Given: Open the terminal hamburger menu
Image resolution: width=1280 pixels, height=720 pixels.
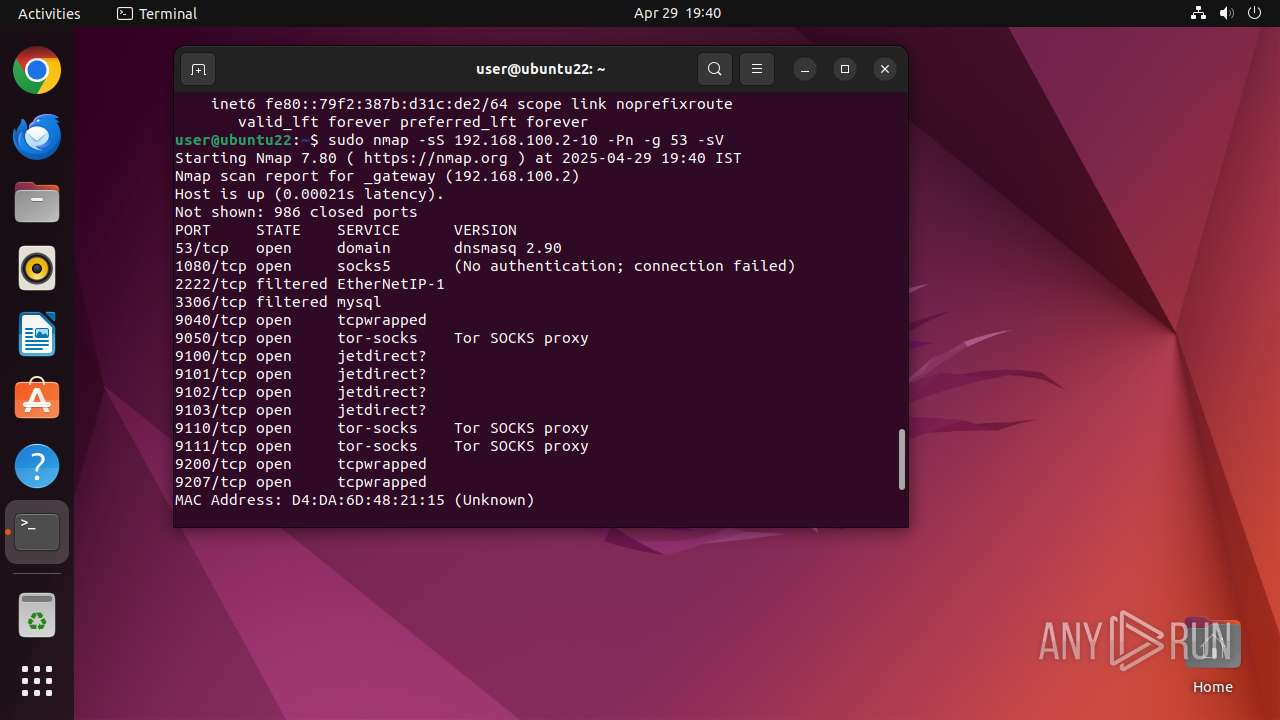Looking at the screenshot, I should [x=757, y=69].
